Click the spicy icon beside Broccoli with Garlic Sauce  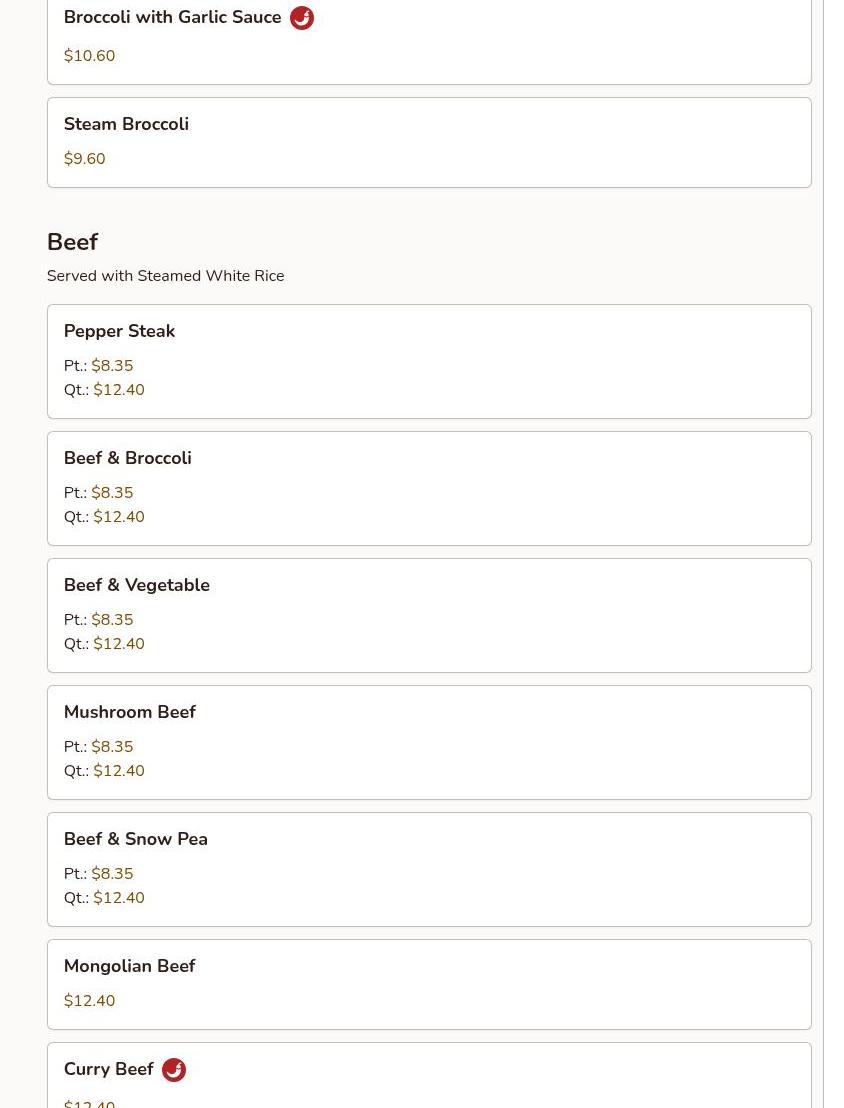pyautogui.click(x=301, y=18)
